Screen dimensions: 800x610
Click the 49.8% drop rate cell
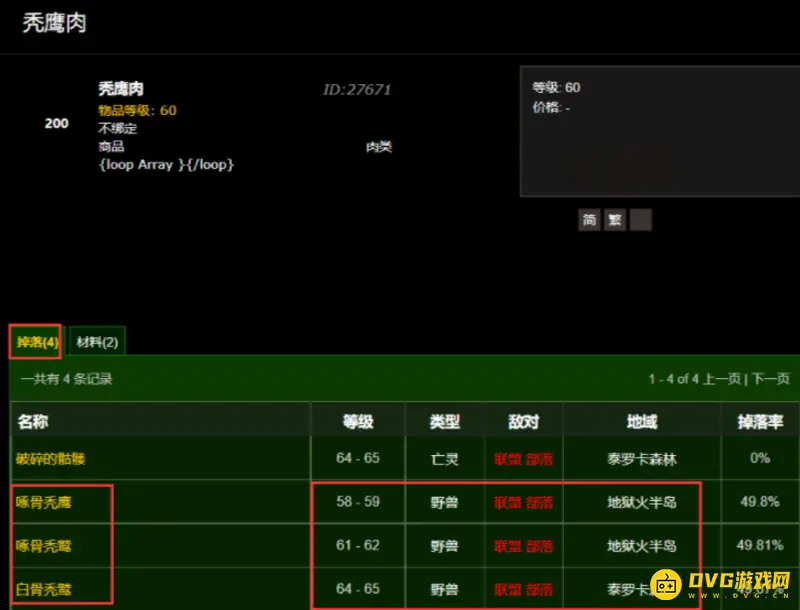point(760,502)
